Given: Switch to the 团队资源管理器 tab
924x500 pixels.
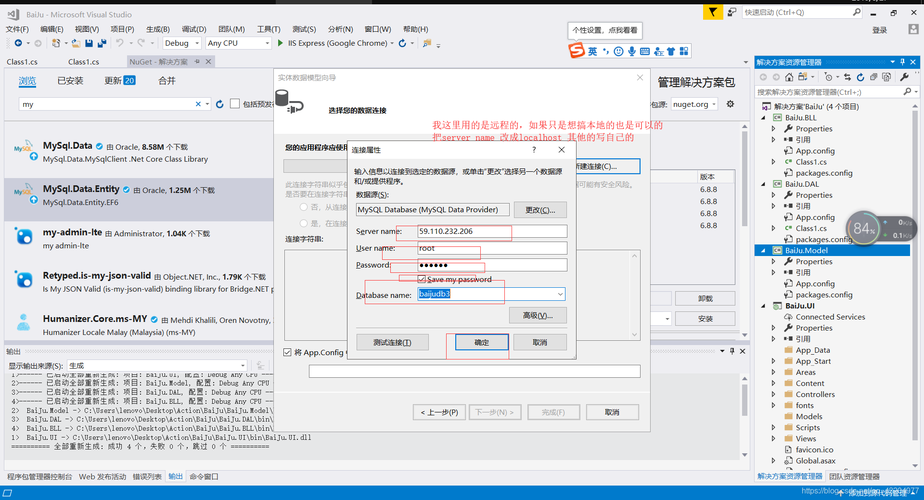Looking at the screenshot, I should point(854,476).
